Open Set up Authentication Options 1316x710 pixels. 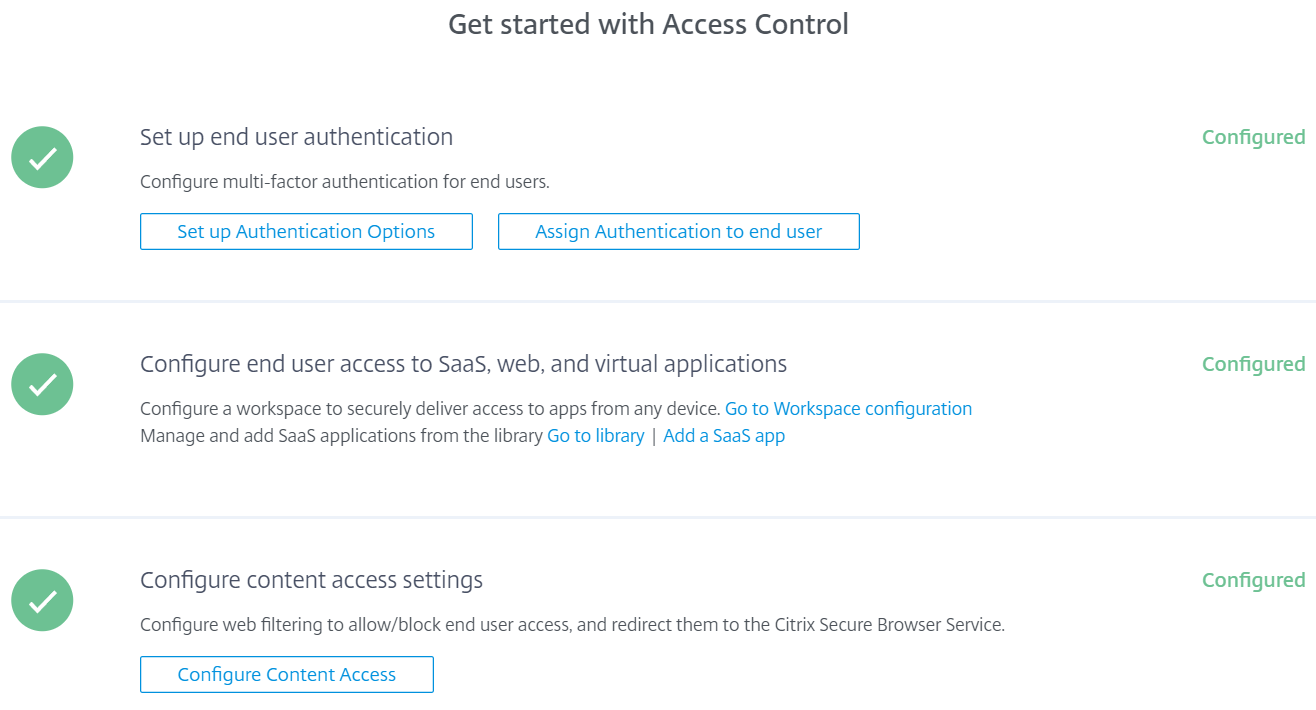(x=306, y=231)
